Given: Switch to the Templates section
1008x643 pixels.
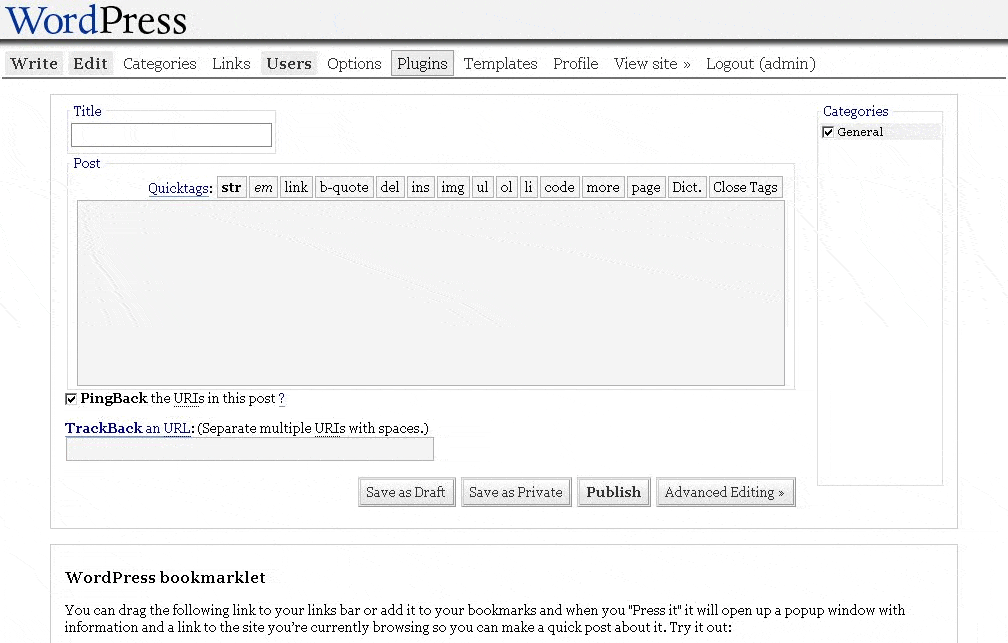Looking at the screenshot, I should click(500, 64).
